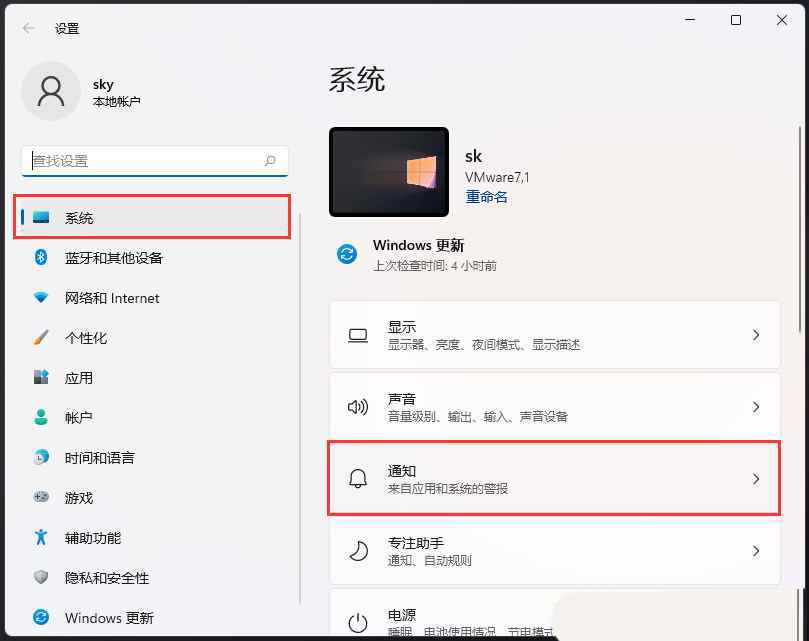Open the 专注助手 card
809x641 pixels.
(555, 551)
